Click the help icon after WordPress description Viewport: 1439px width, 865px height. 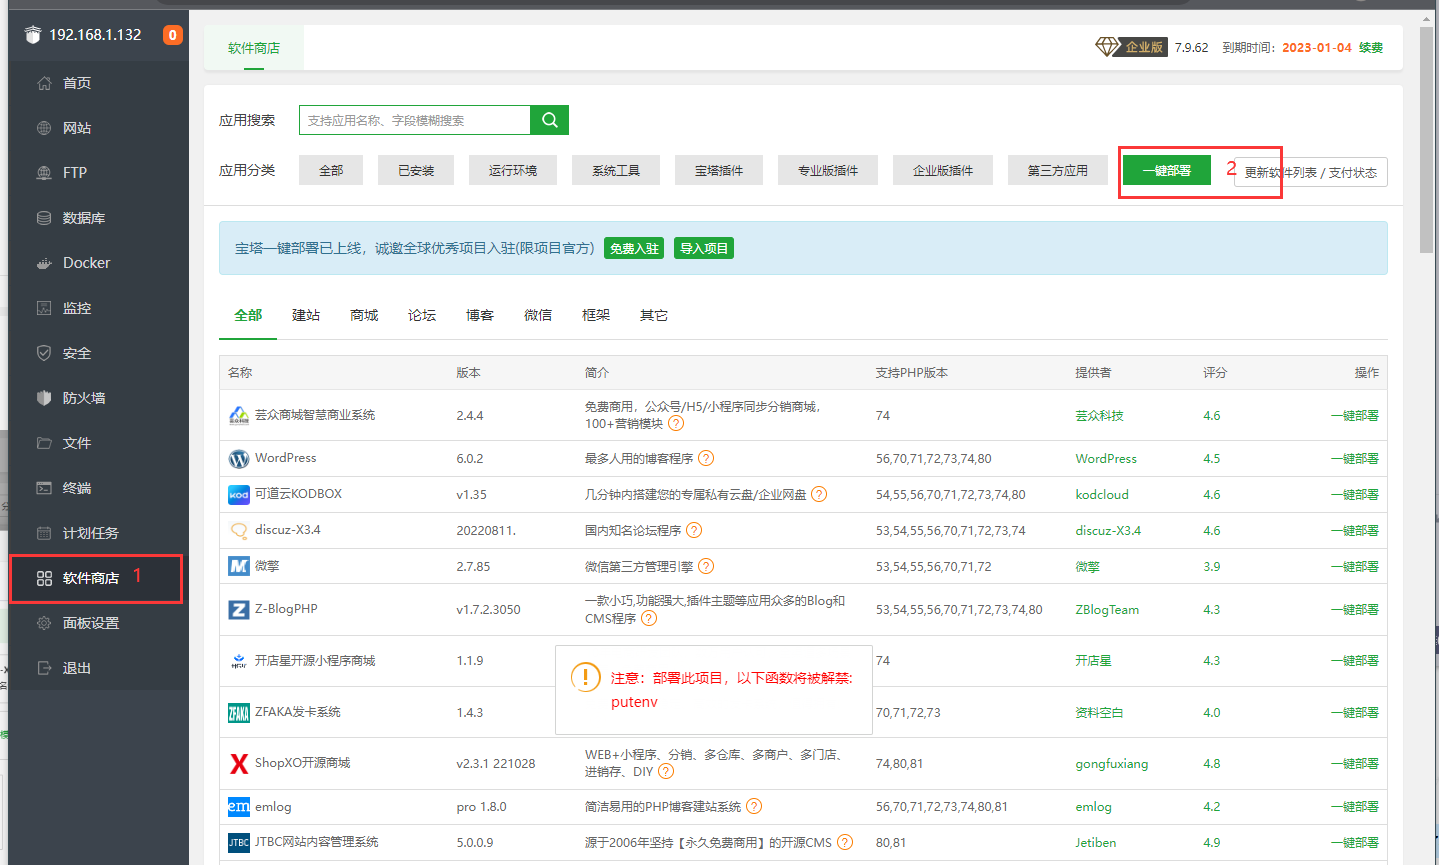pos(706,458)
